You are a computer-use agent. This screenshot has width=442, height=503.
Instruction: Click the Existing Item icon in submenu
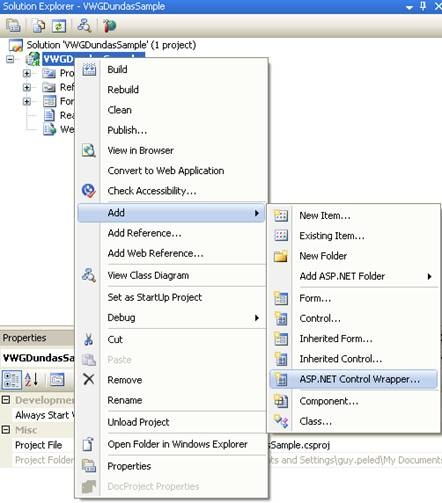pos(281,236)
